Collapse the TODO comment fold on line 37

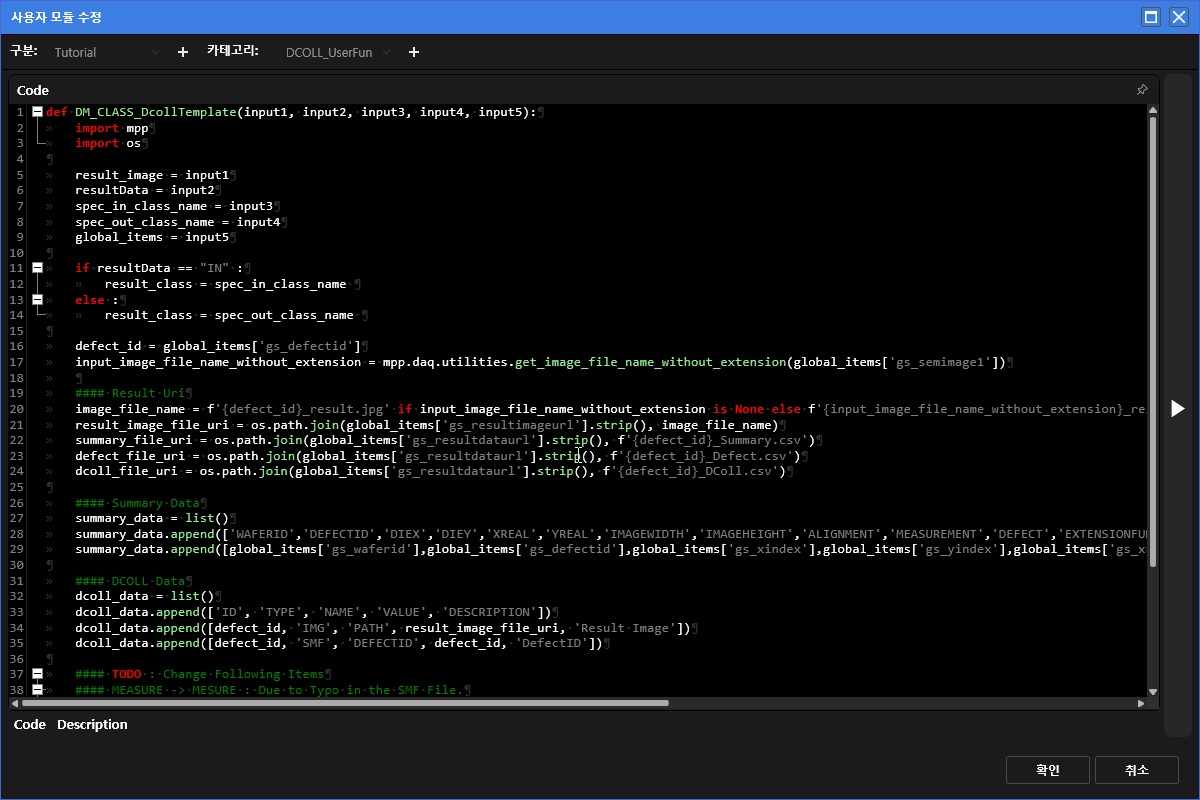click(37, 674)
